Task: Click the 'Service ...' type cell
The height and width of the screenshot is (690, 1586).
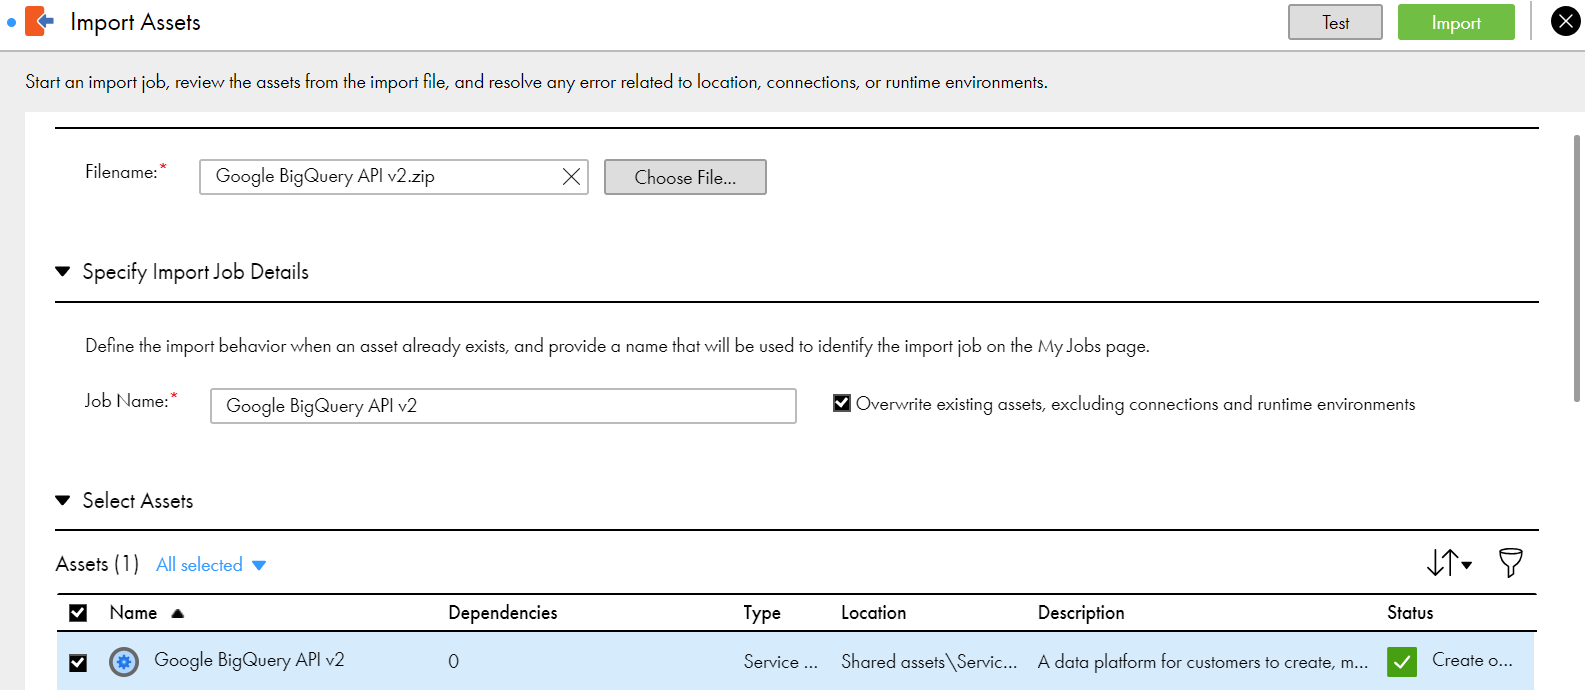Action: (780, 662)
